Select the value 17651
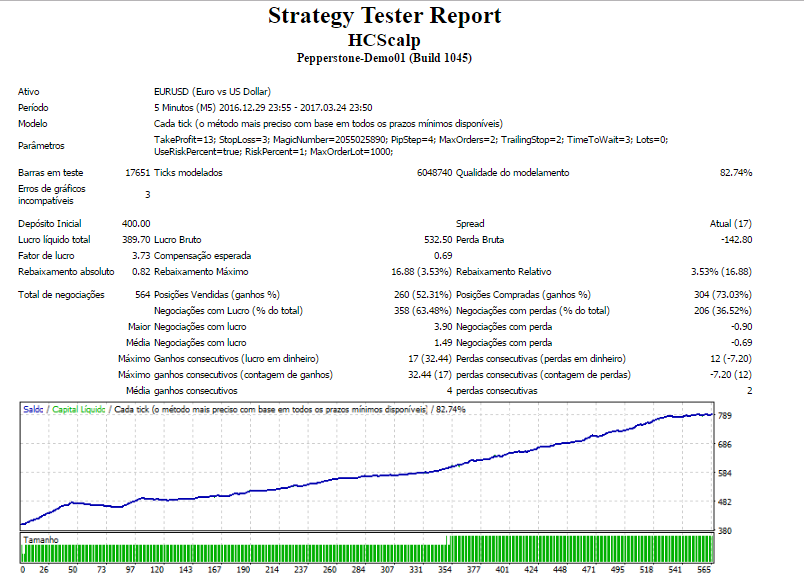Image resolution: width=804 pixels, height=577 pixels. pos(137,173)
